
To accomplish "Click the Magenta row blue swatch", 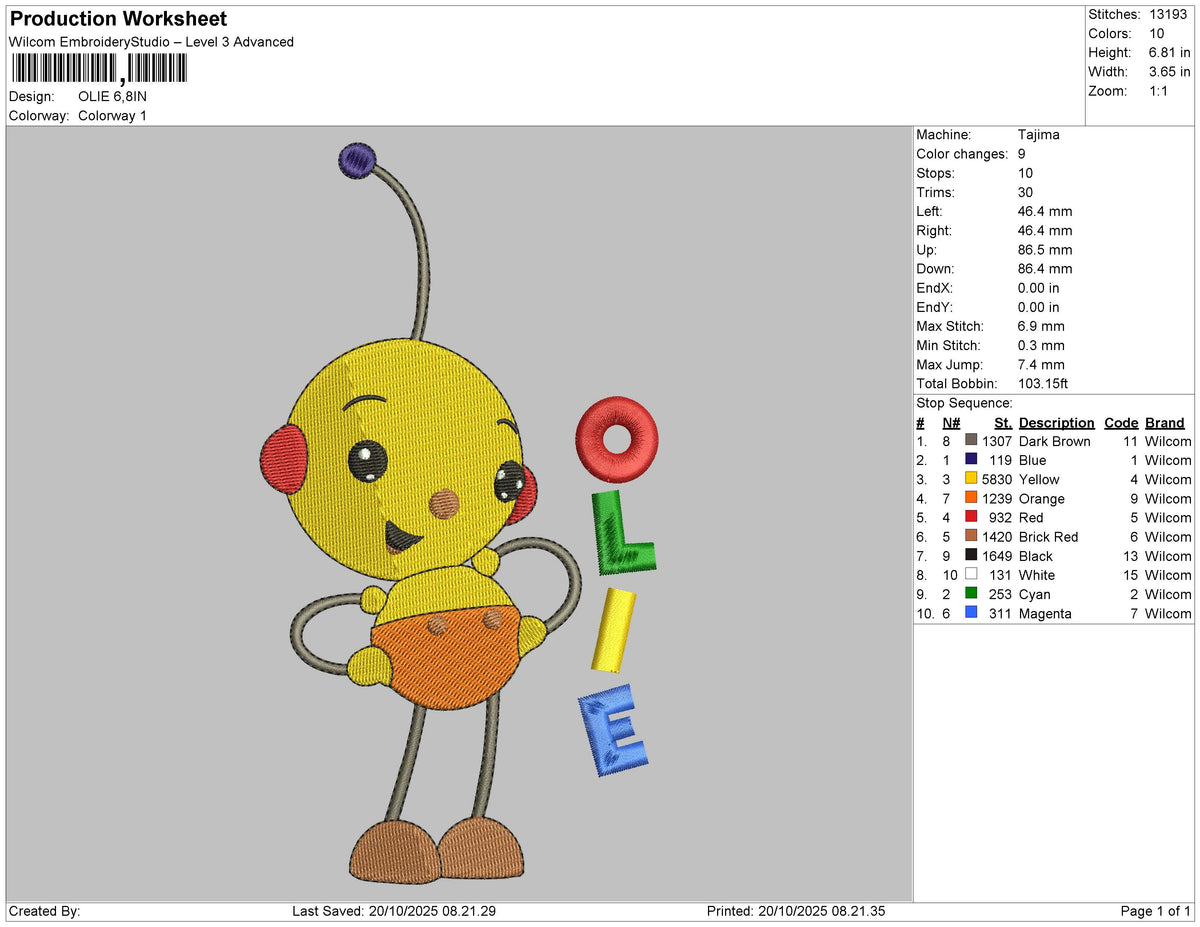I will coord(971,612).
